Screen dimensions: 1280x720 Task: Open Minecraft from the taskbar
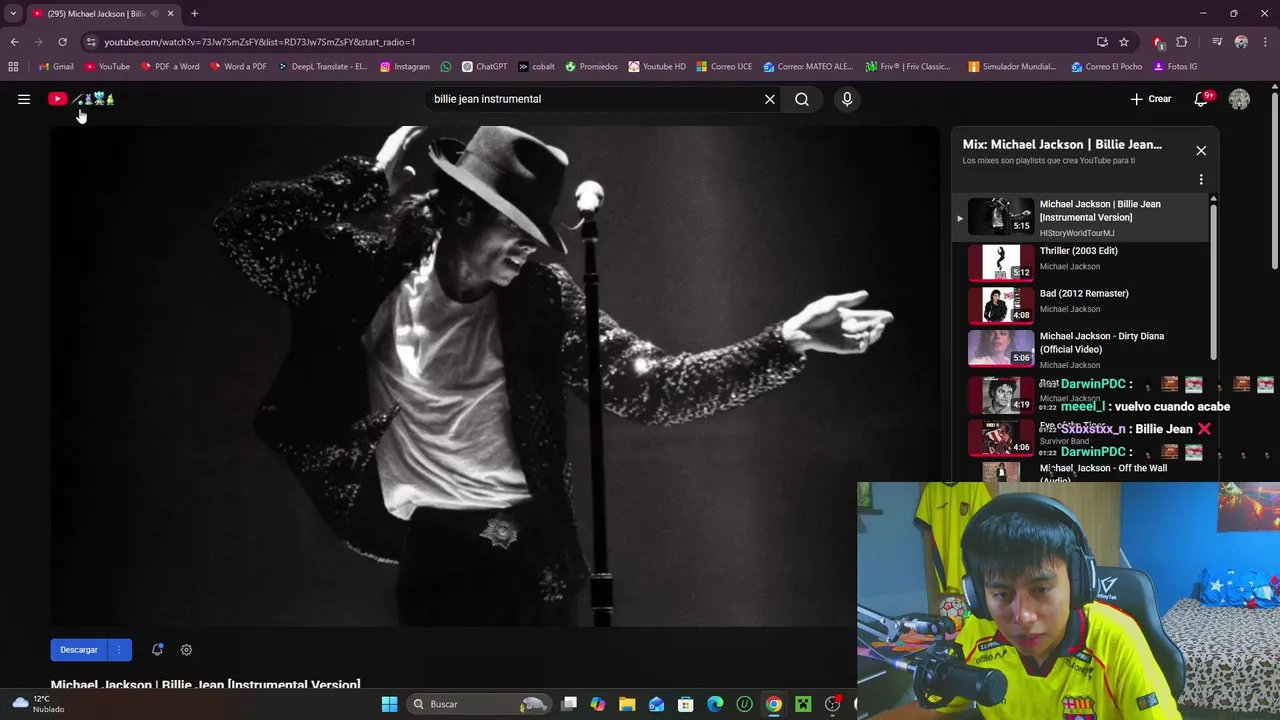pos(803,704)
